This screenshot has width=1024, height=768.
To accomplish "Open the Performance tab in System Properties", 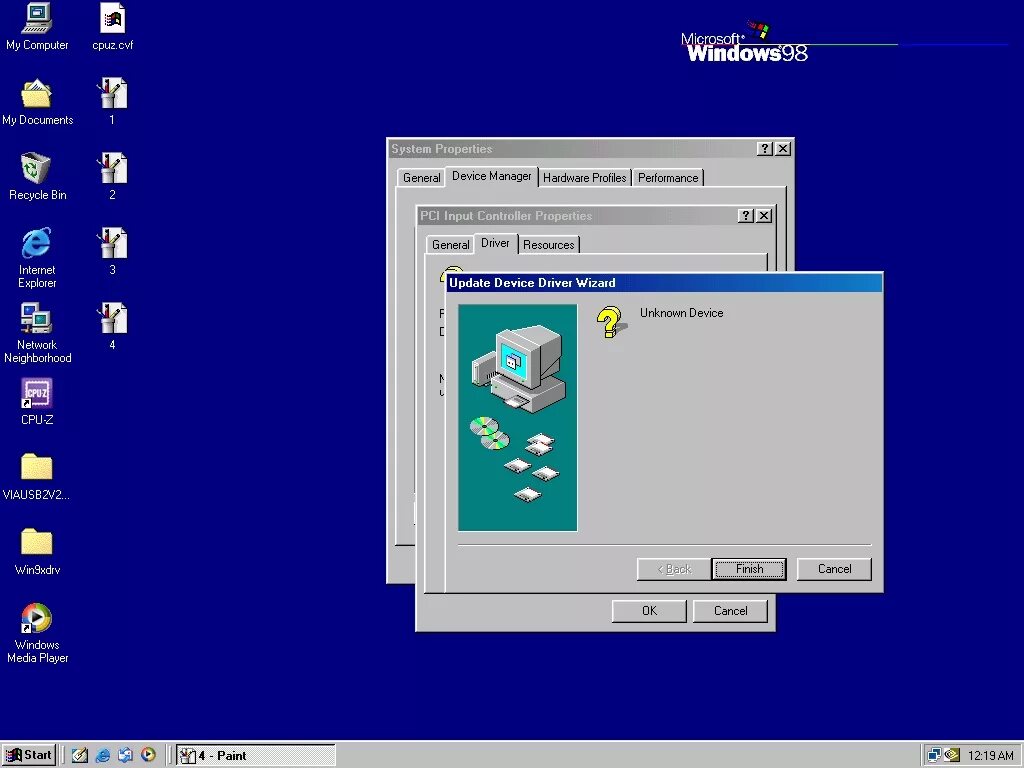I will pyautogui.click(x=668, y=177).
